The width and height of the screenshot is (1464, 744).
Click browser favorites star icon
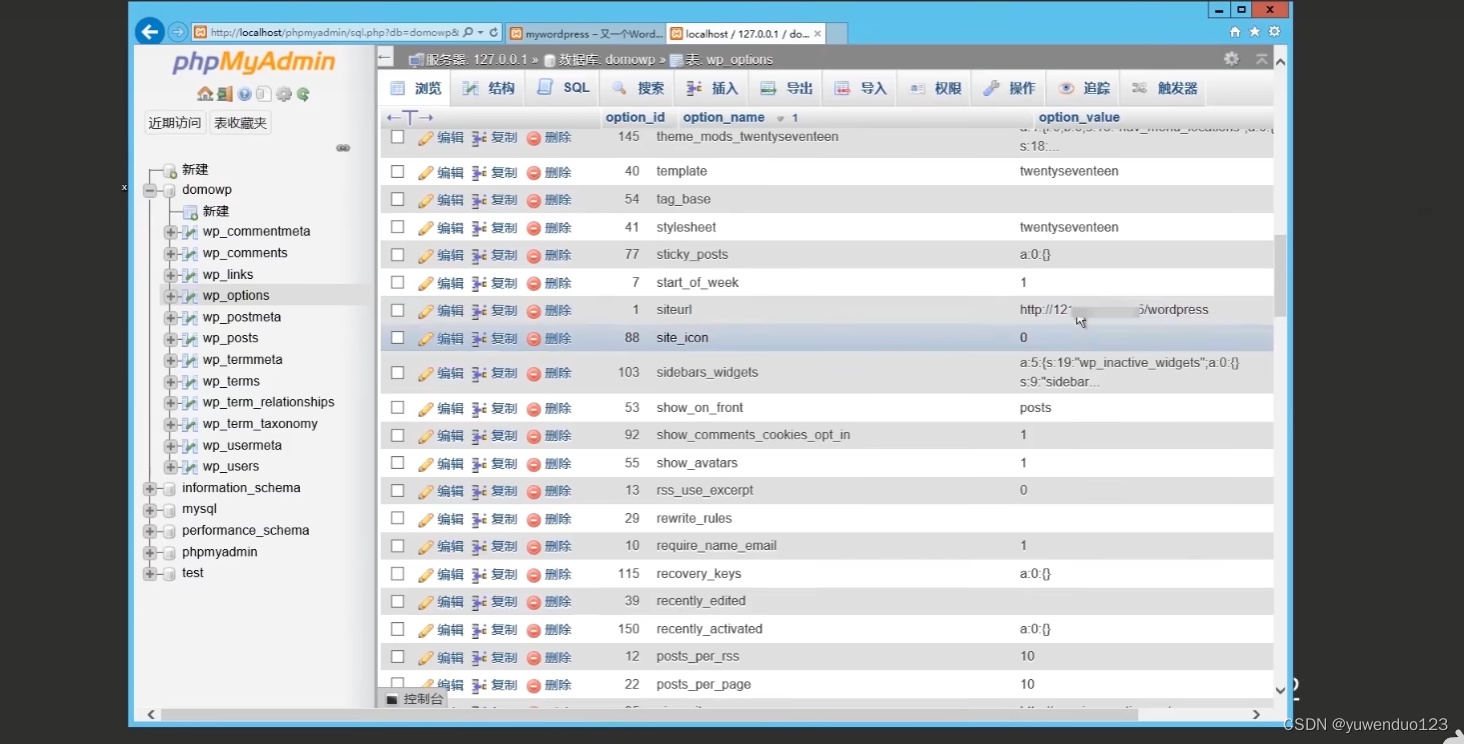point(1255,32)
